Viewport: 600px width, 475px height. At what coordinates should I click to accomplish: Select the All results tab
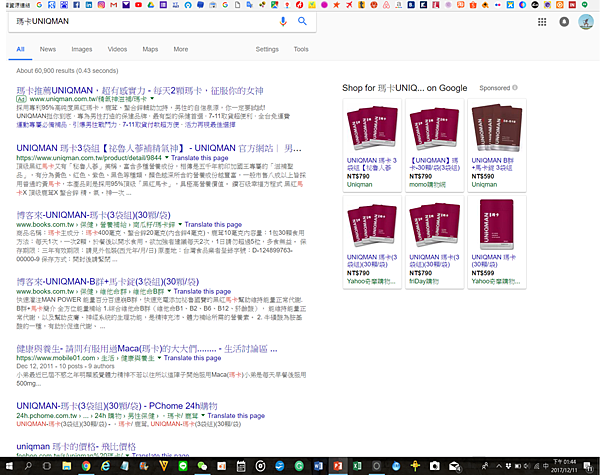[20, 49]
